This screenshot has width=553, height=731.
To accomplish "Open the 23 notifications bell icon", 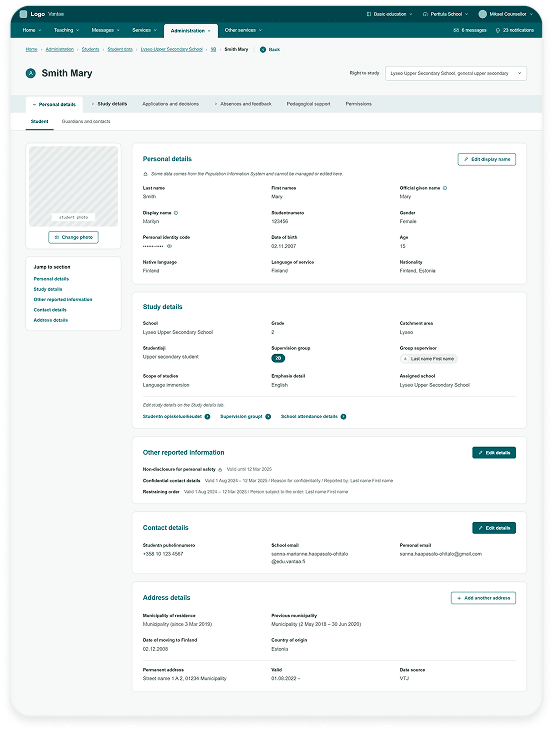I will pyautogui.click(x=498, y=30).
